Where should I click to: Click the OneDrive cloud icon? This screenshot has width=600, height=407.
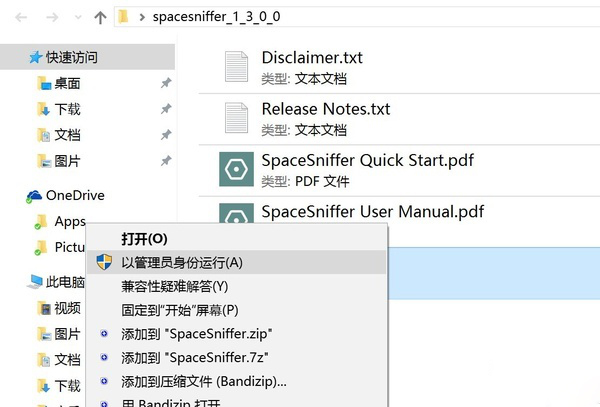35,196
